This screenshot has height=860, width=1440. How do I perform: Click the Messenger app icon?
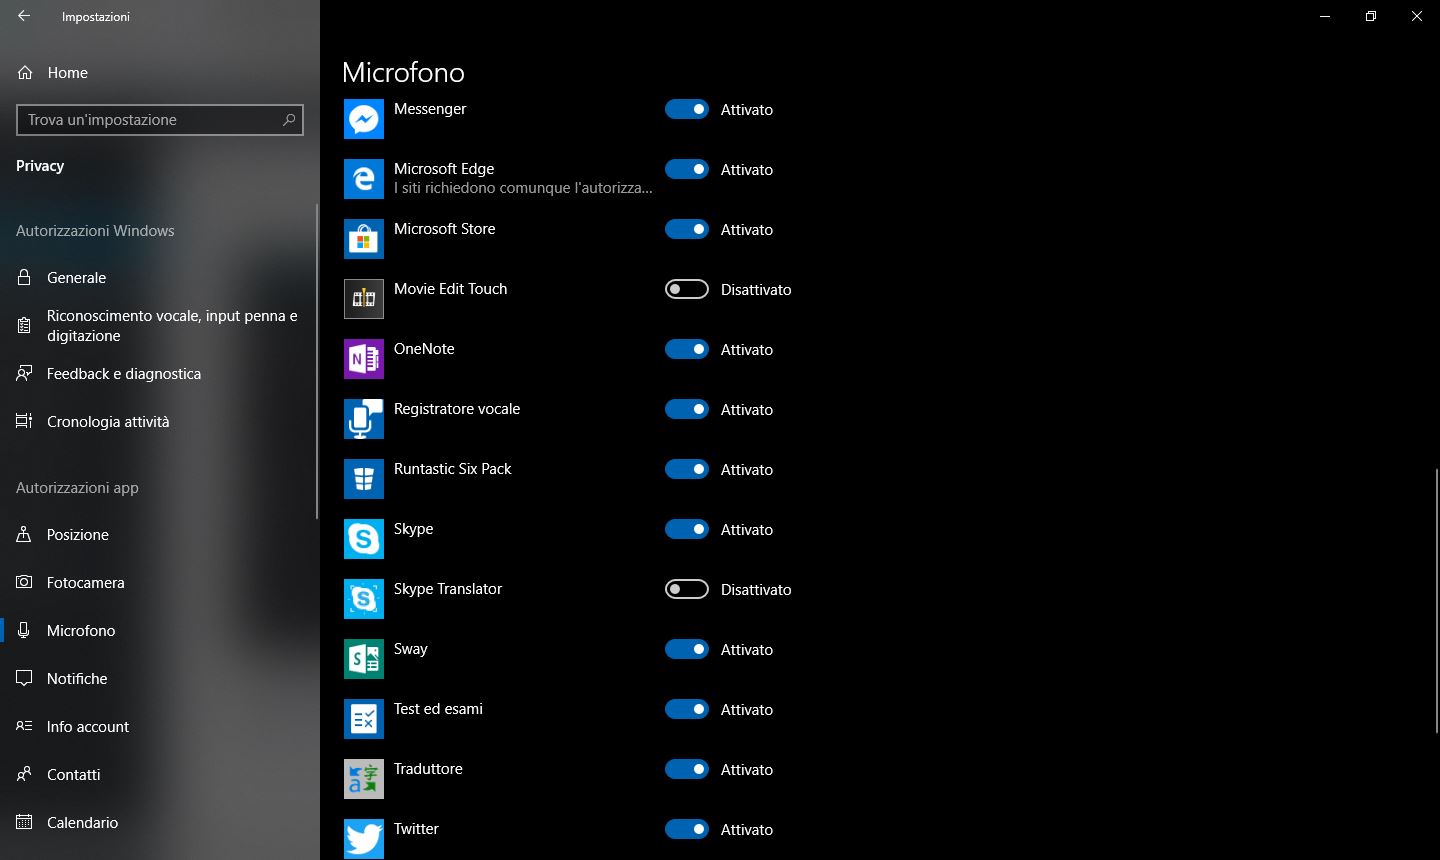[x=364, y=119]
